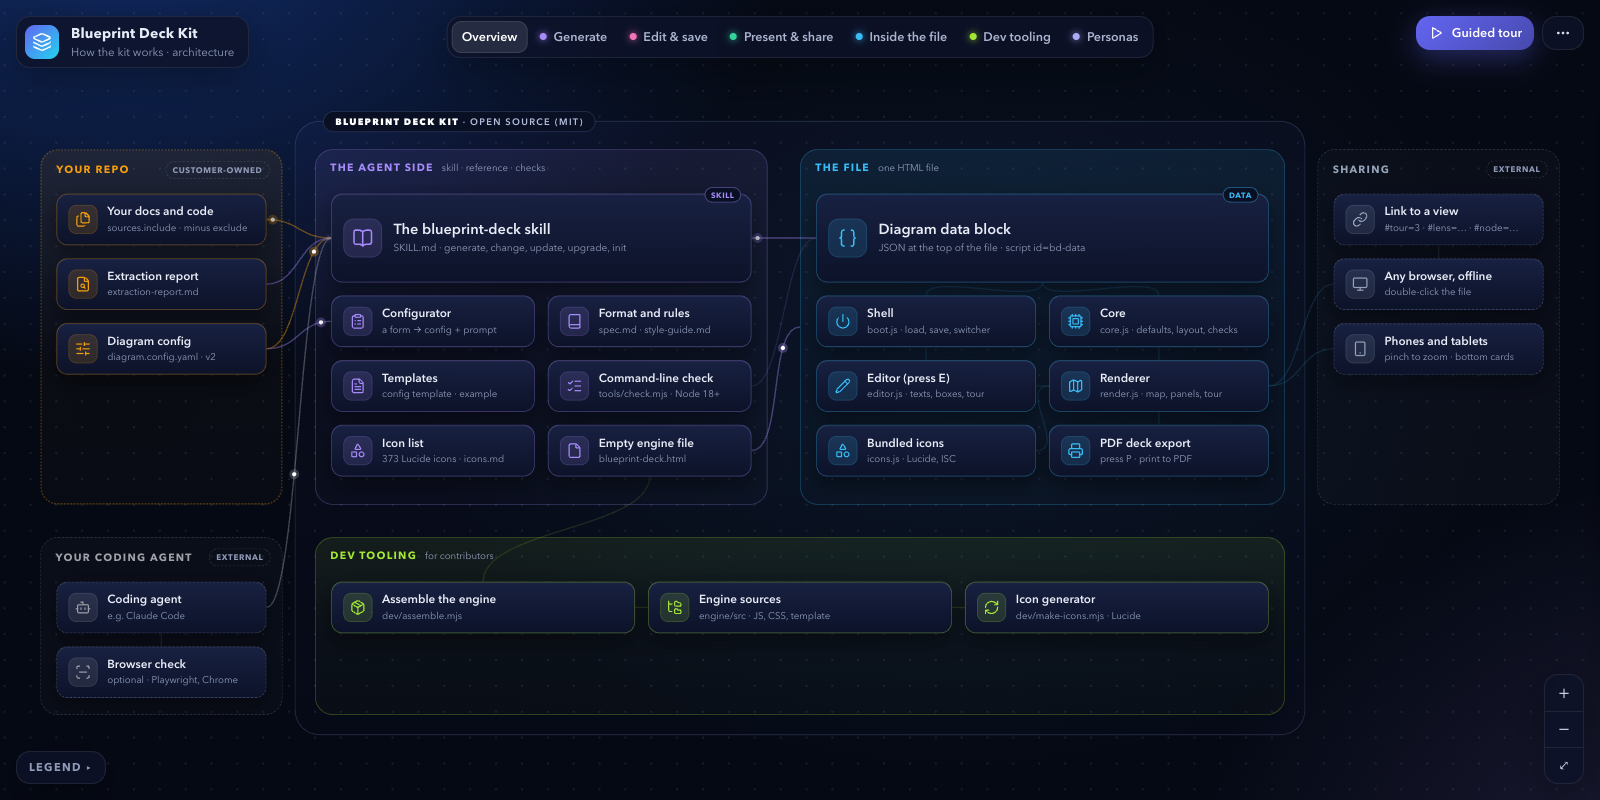Click the Link to a view chain icon
1600x800 pixels.
click(x=1360, y=219)
